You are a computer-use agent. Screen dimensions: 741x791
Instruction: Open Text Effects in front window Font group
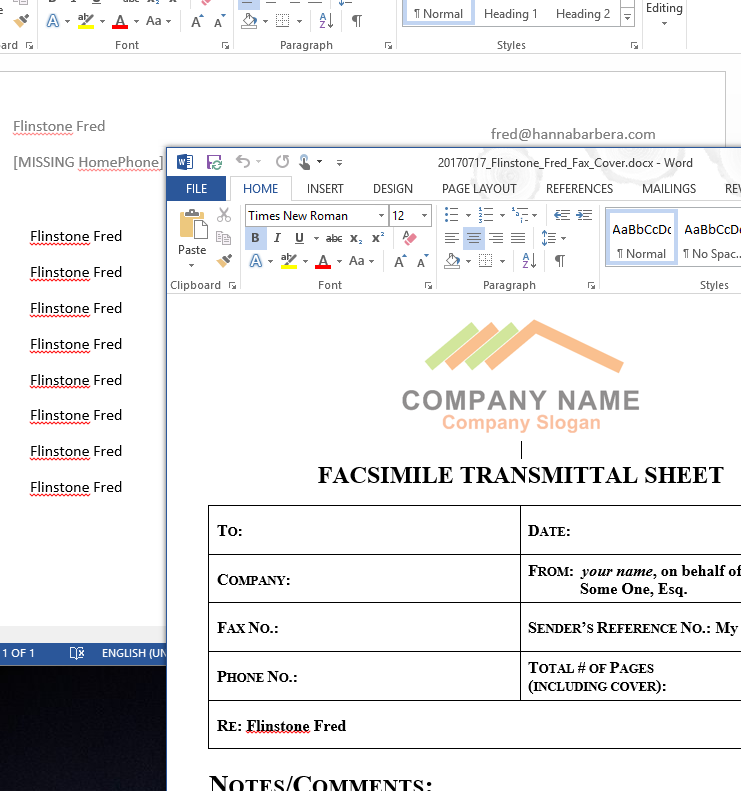(x=256, y=261)
